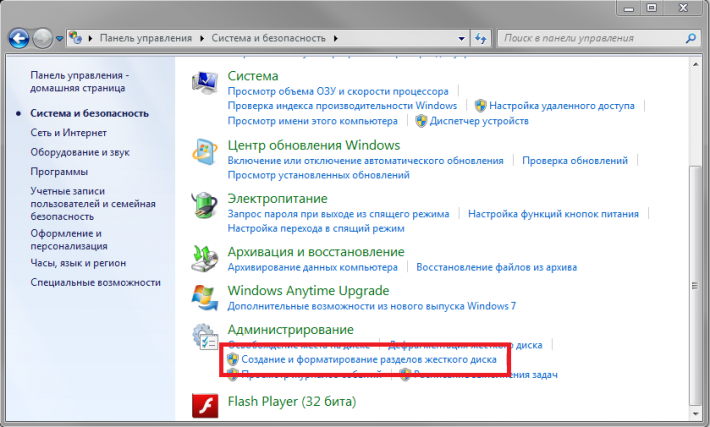Viewport: 710px width, 427px height.
Task: Open the address bar history dropdown
Action: coord(461,38)
